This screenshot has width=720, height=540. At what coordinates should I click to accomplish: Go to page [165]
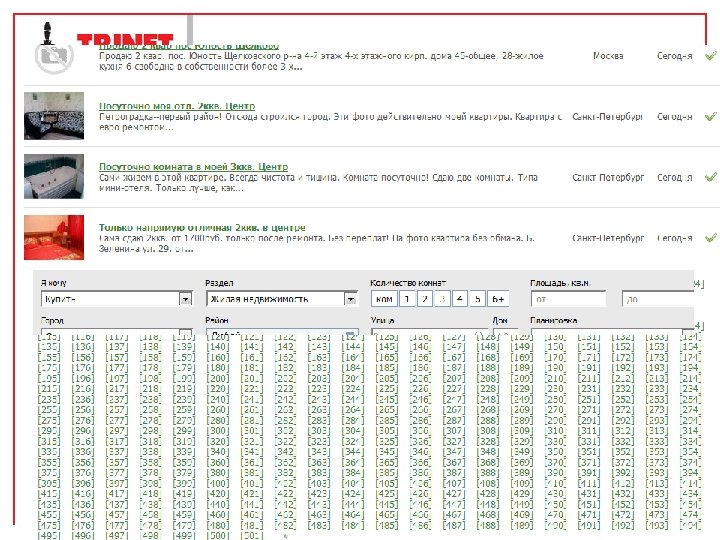tap(387, 357)
